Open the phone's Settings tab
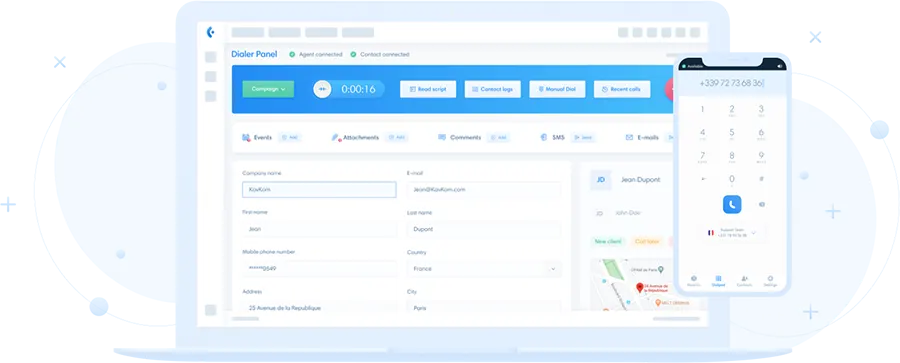The image size is (900, 363). pos(770,280)
